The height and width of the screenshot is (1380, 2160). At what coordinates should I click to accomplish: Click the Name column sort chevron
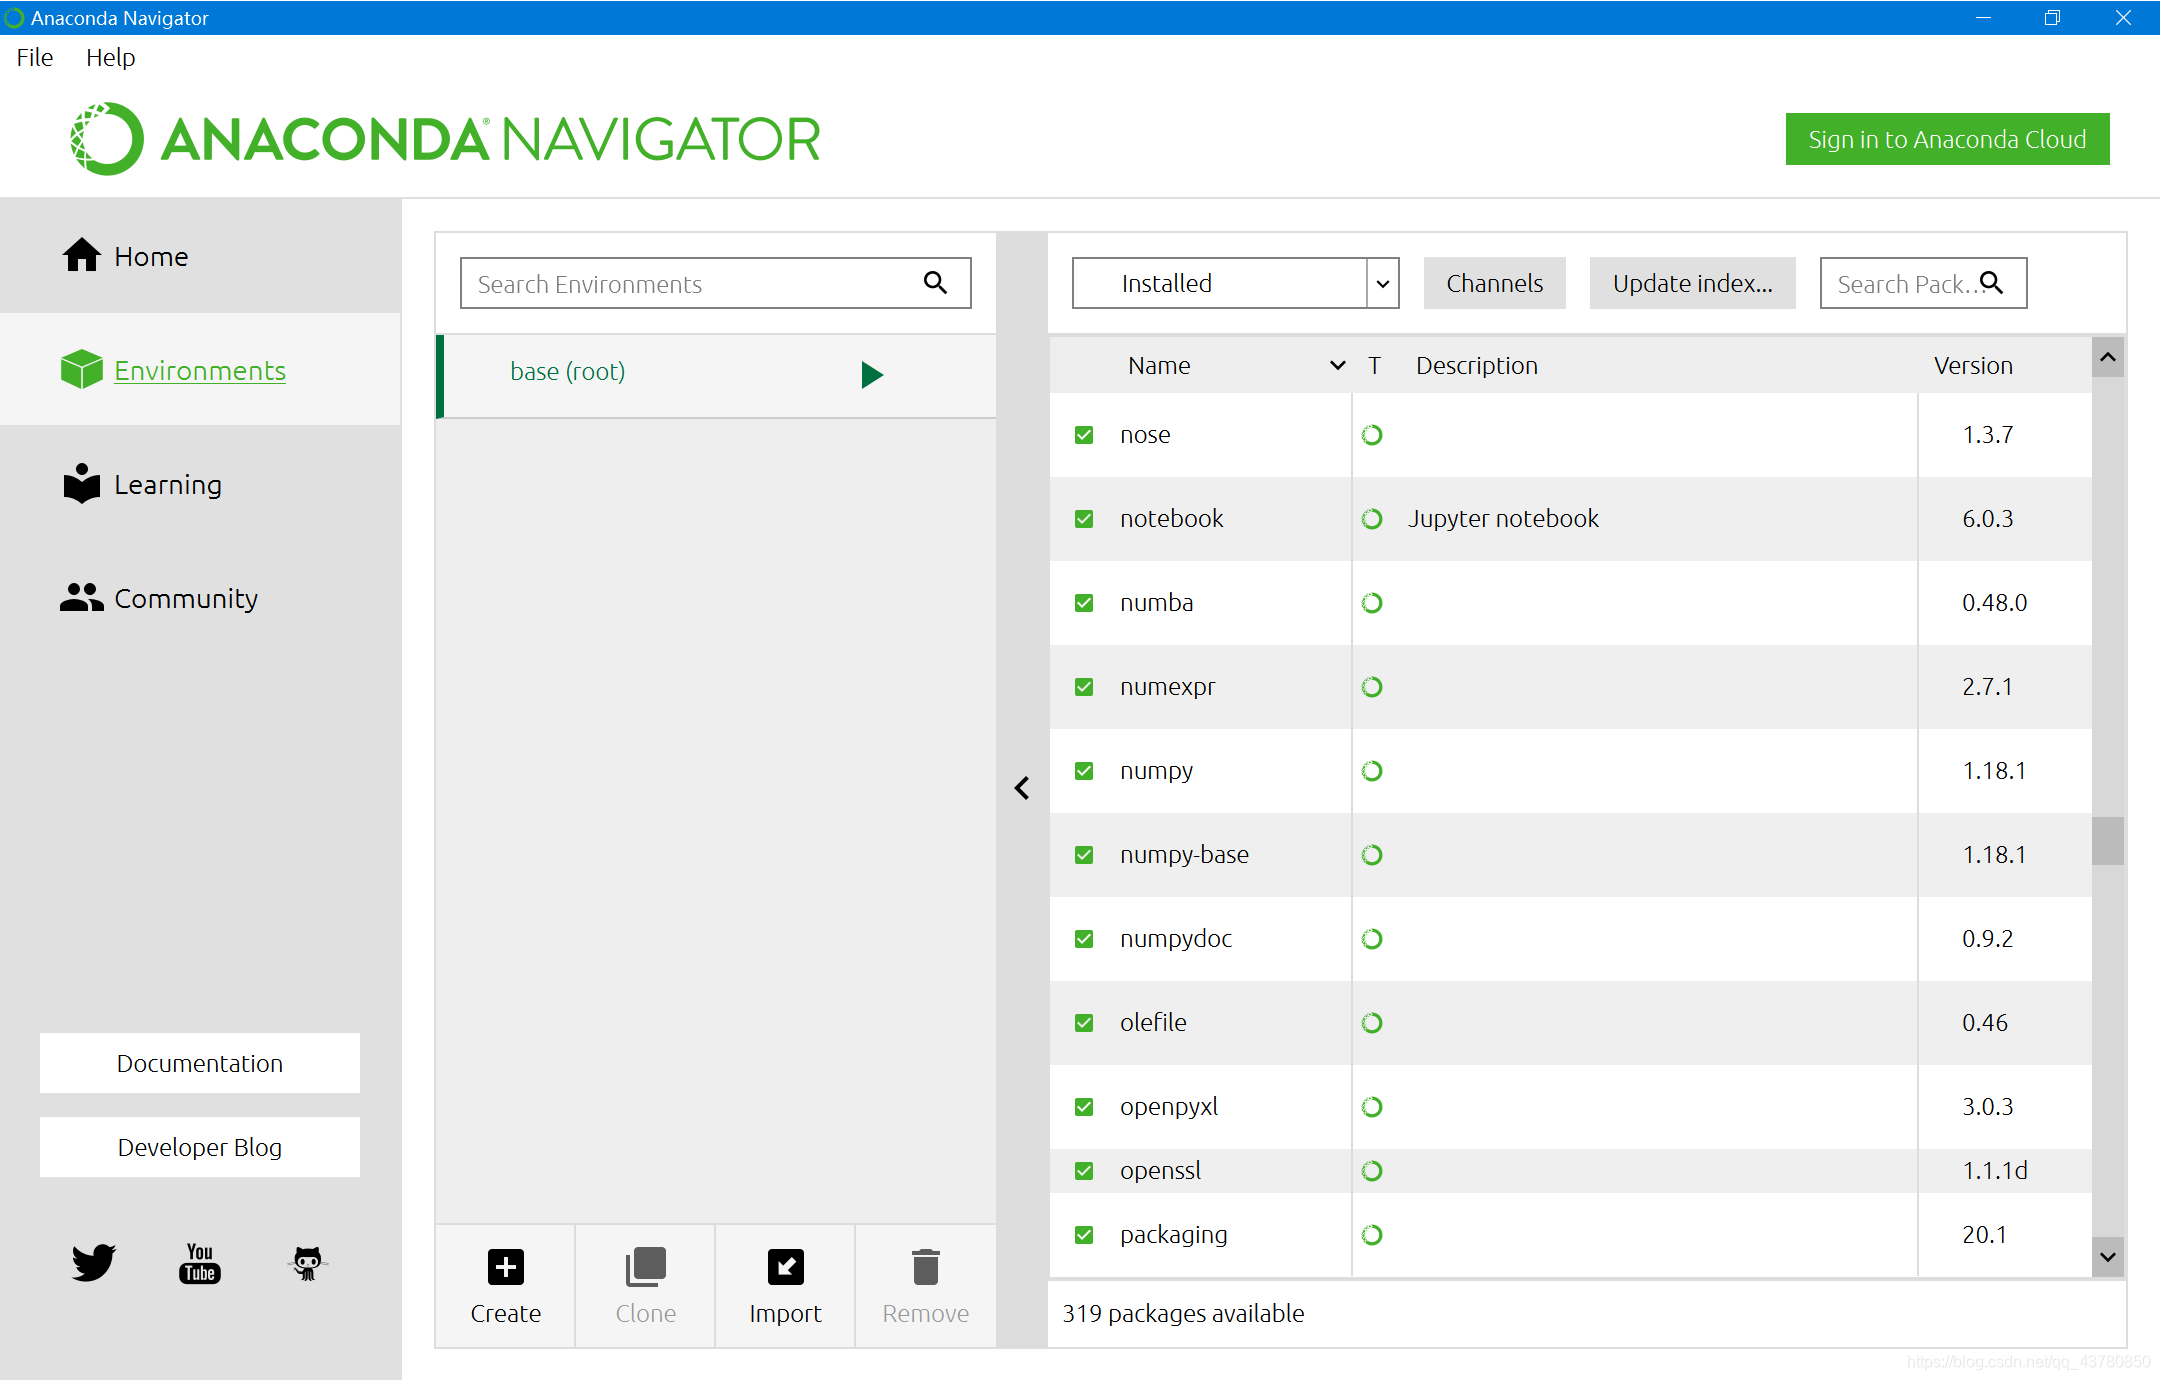1337,366
